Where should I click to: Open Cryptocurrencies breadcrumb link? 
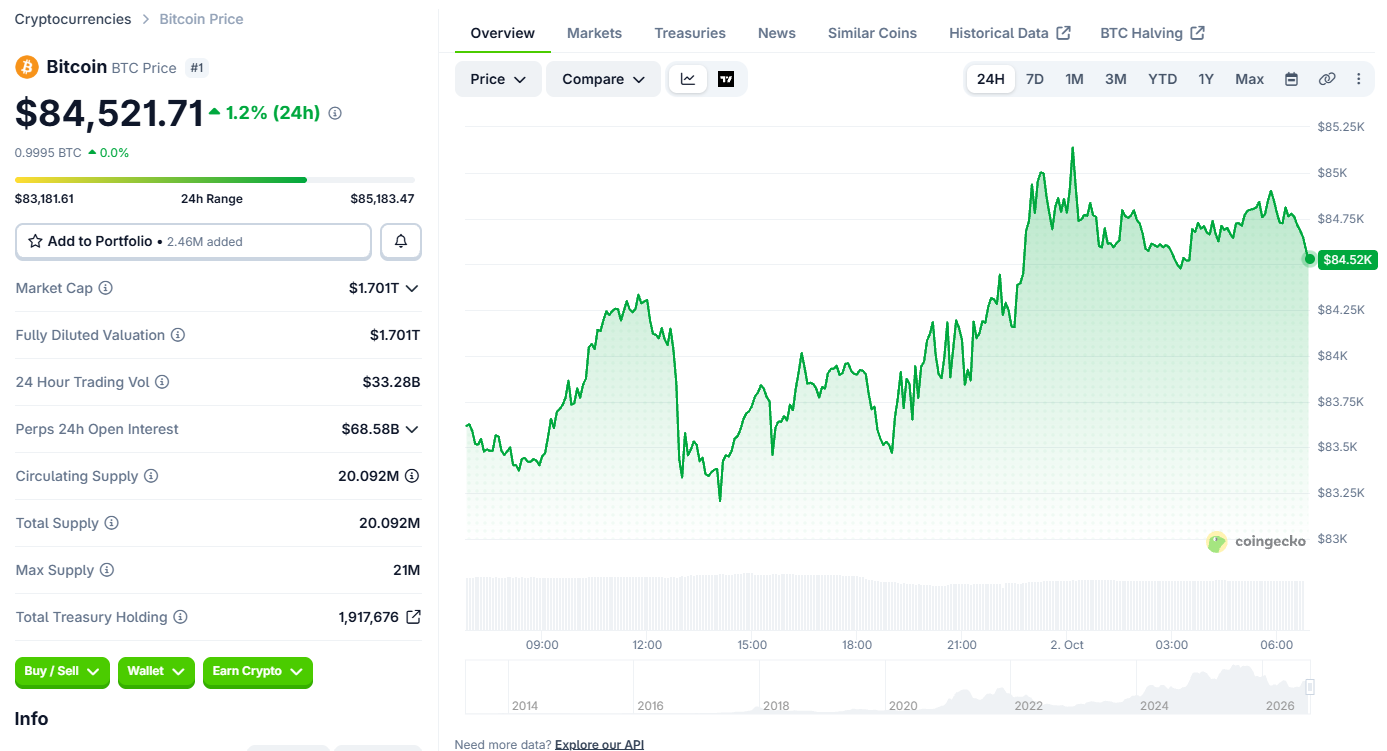point(73,19)
